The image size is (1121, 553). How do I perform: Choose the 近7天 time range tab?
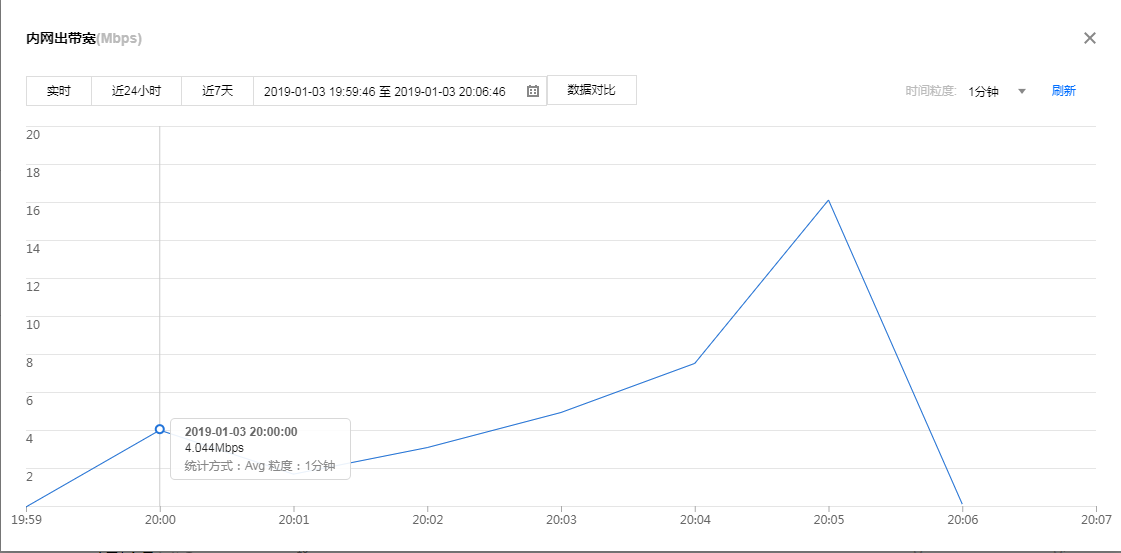coord(217,91)
